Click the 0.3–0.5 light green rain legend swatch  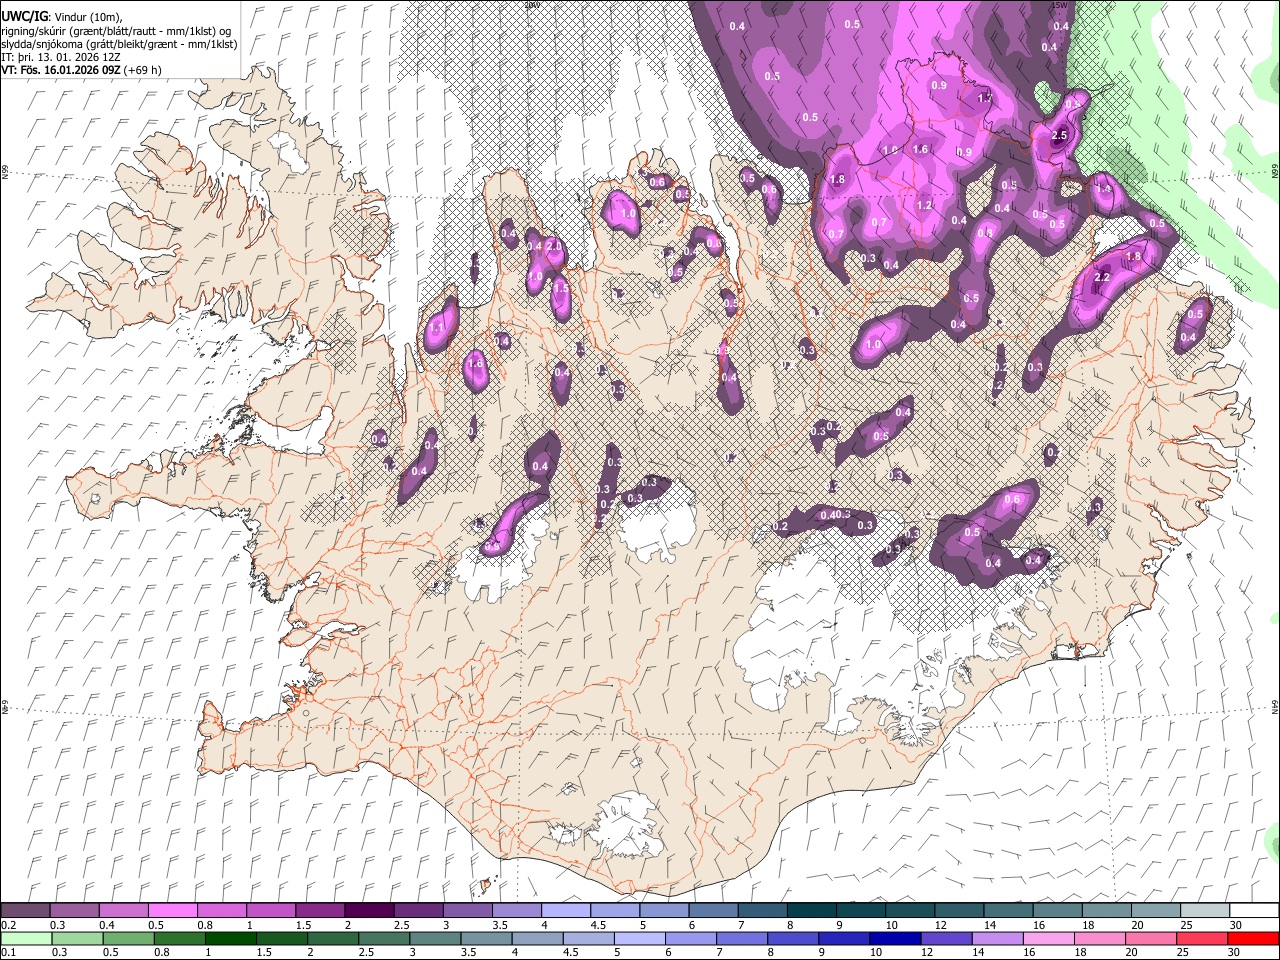pyautogui.click(x=77, y=938)
